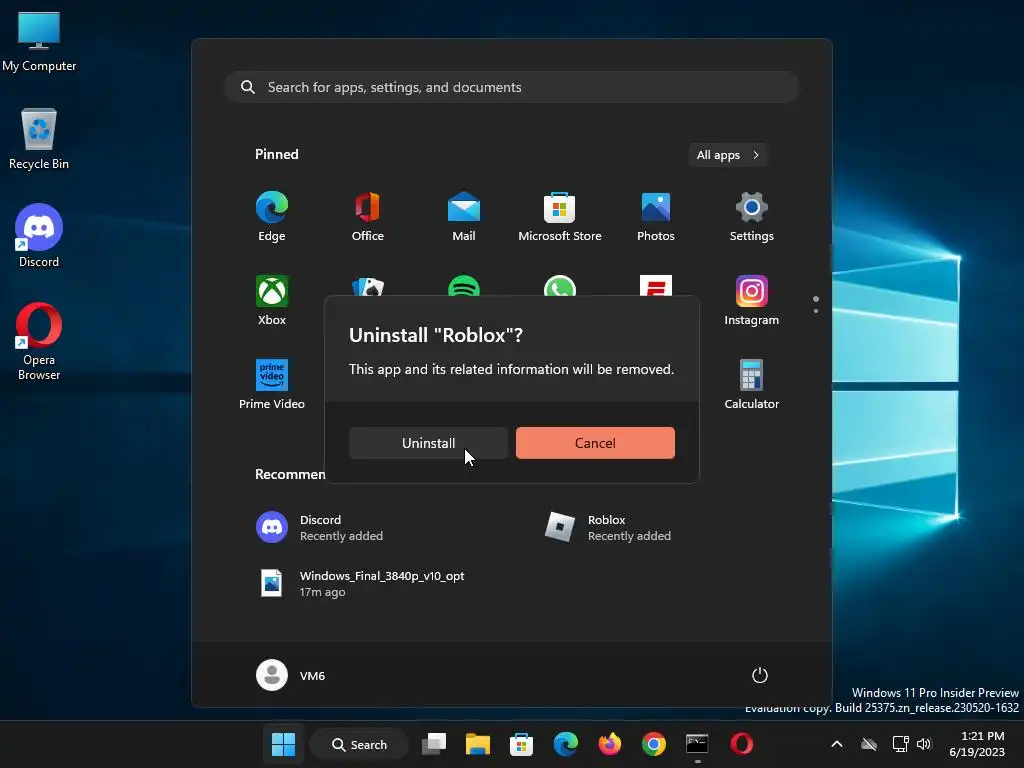Open pinned WhatsApp app

click(560, 286)
